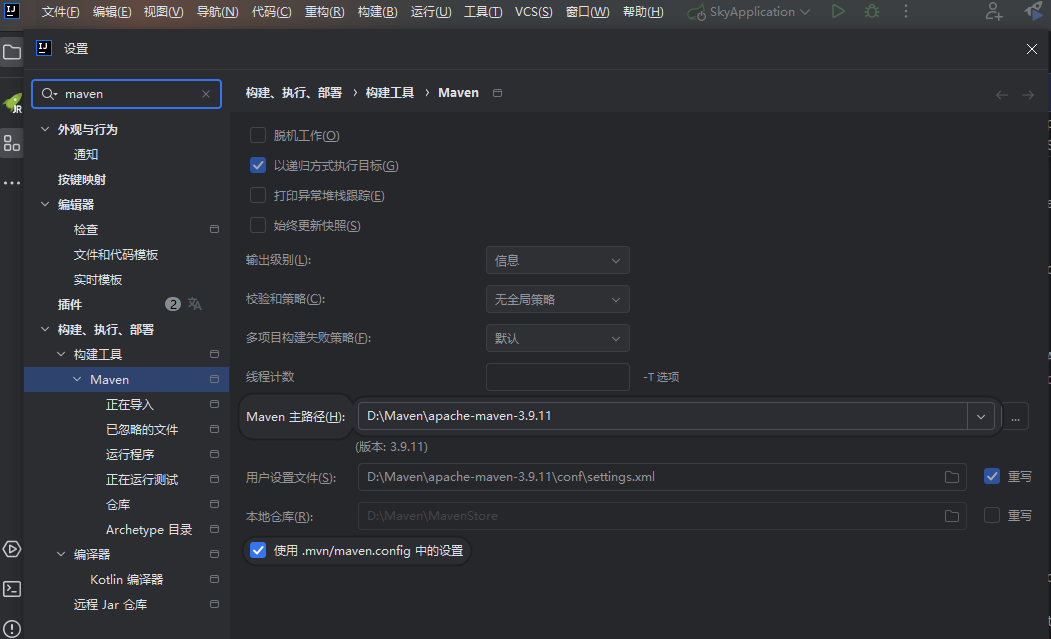Open the more tool windows ellipsis
The height and width of the screenshot is (639, 1051).
click(x=12, y=182)
